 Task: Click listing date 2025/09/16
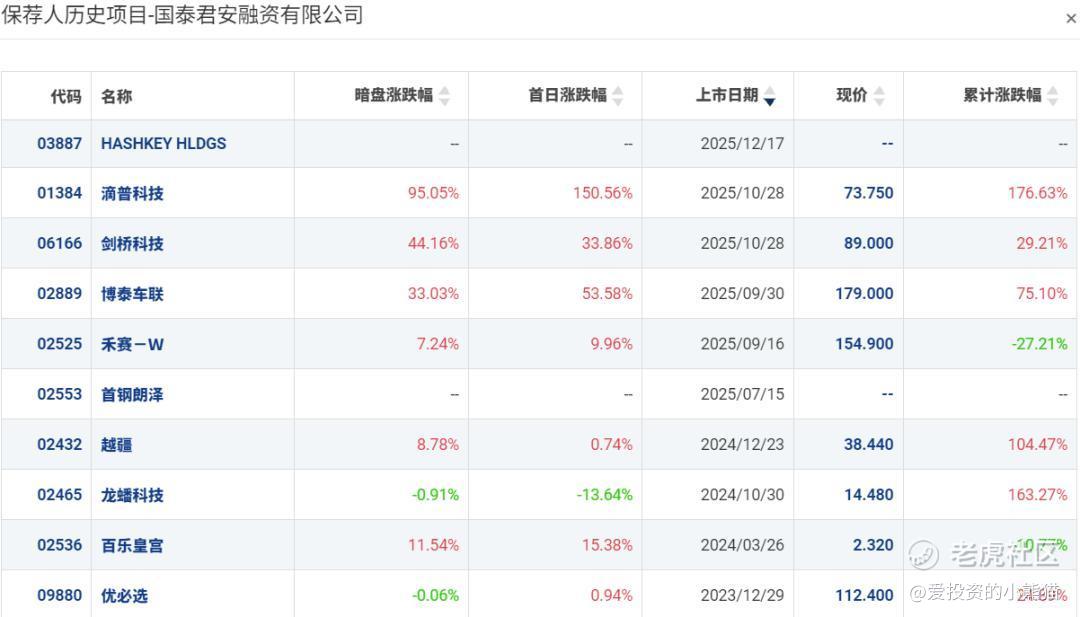click(742, 344)
